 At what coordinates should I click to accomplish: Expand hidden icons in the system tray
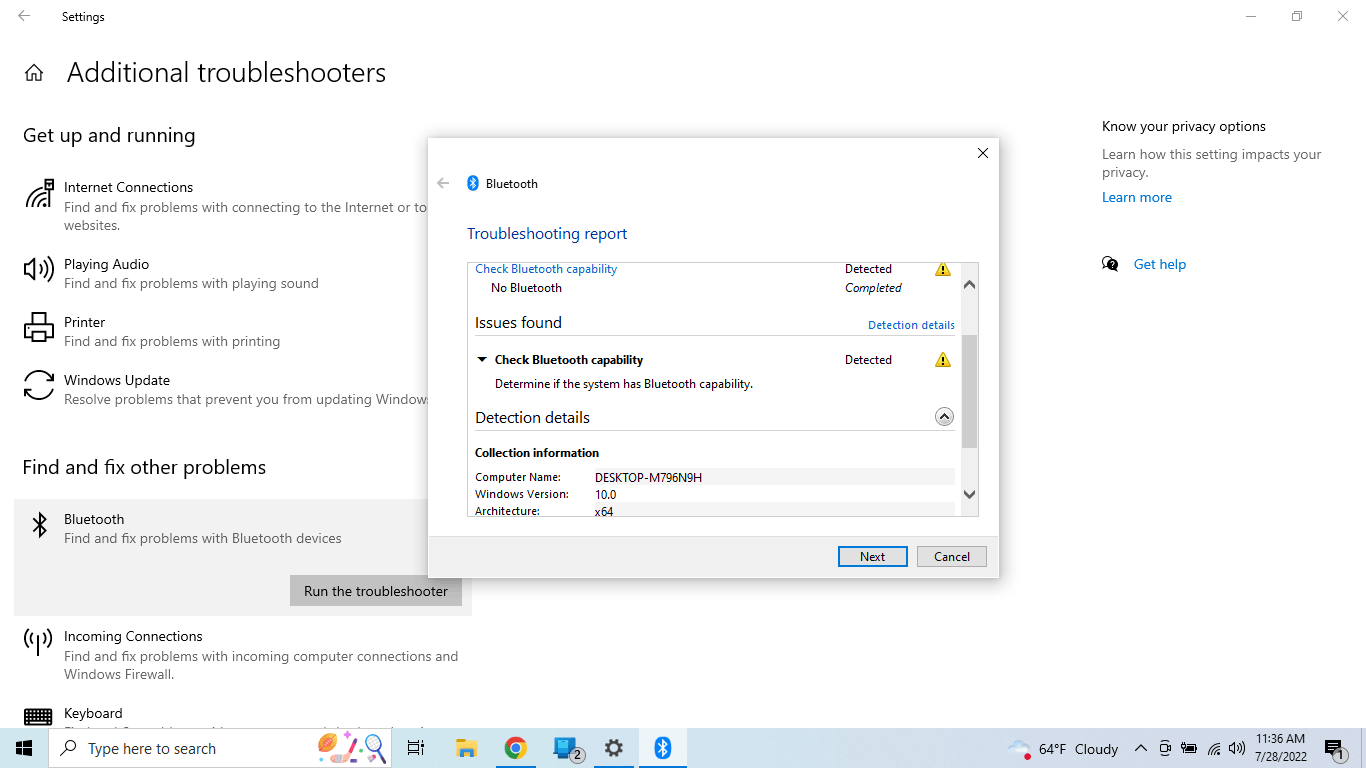click(1140, 748)
